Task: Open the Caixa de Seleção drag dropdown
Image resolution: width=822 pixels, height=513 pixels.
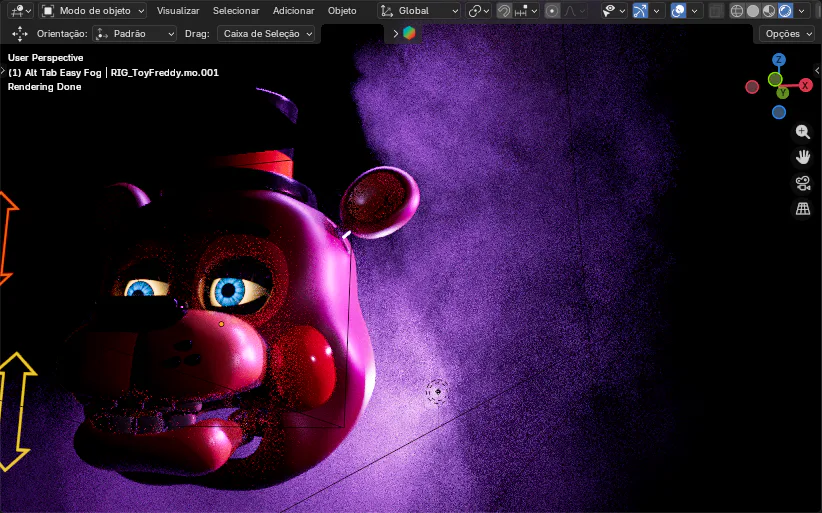Action: (266, 34)
